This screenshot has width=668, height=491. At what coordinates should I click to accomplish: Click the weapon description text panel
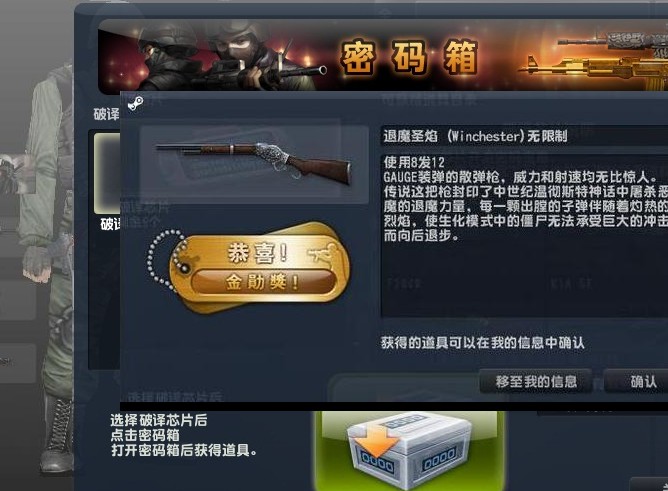pyautogui.click(x=524, y=236)
